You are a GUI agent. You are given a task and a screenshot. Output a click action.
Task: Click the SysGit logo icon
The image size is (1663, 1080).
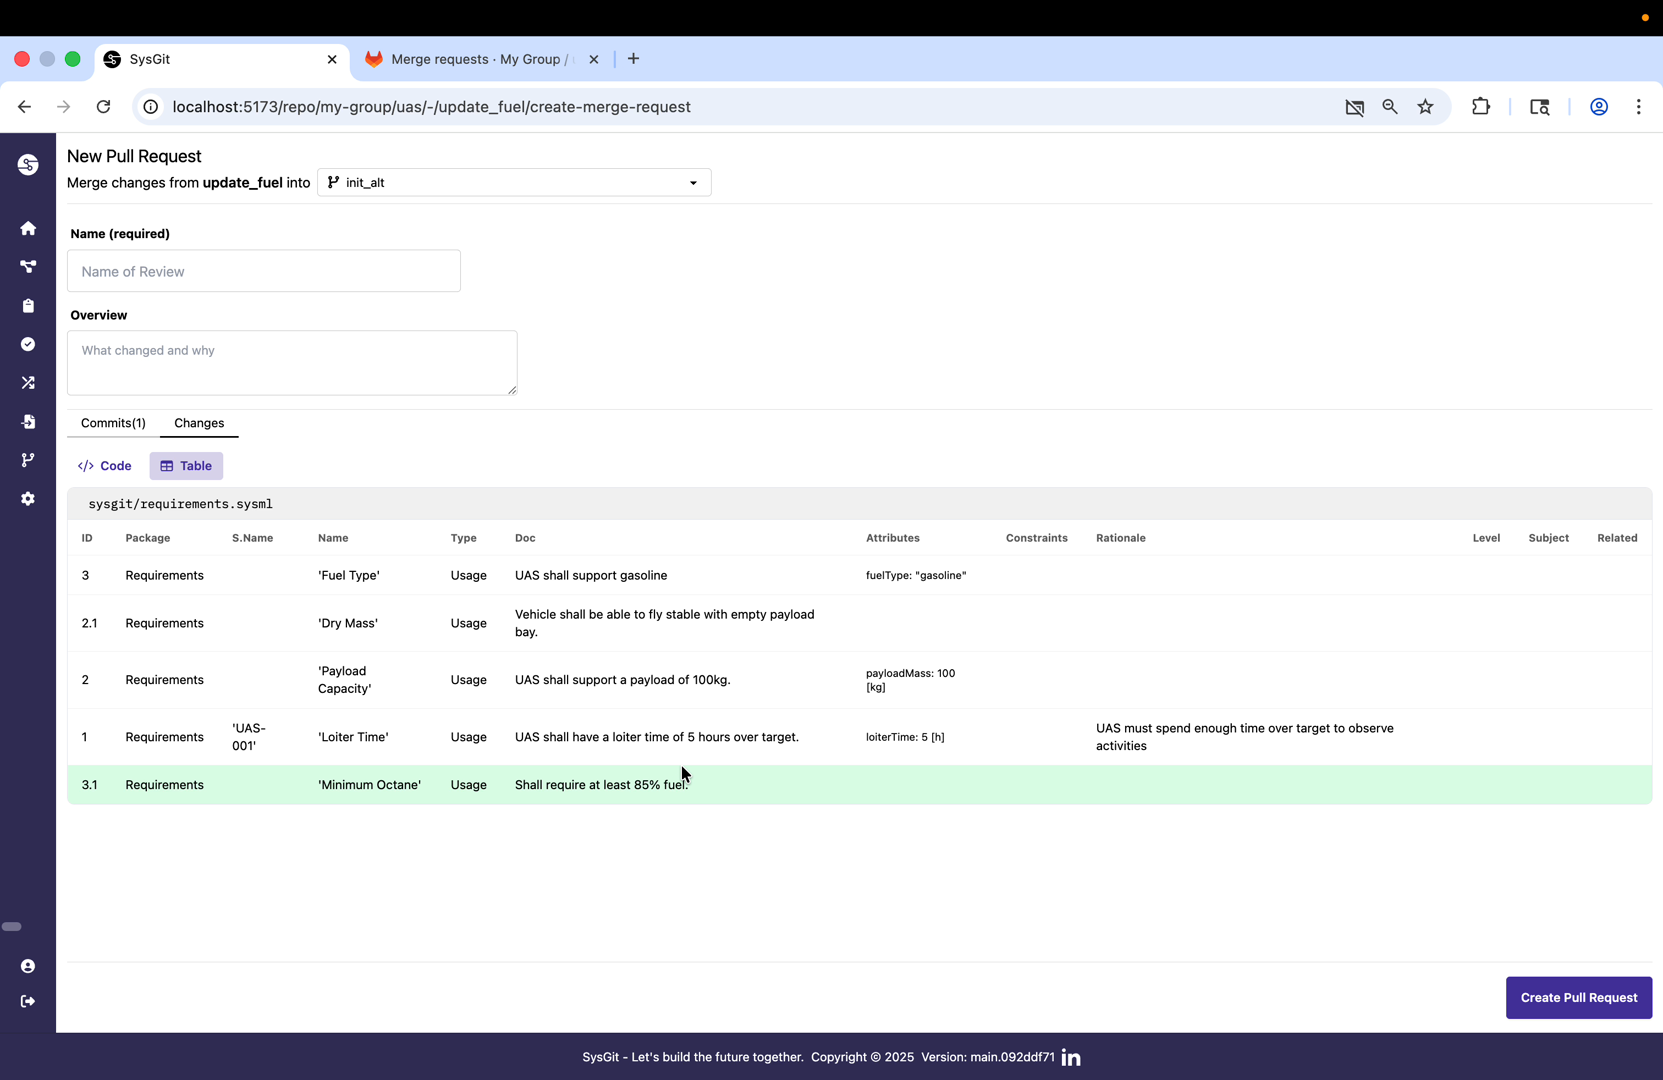[x=28, y=165]
